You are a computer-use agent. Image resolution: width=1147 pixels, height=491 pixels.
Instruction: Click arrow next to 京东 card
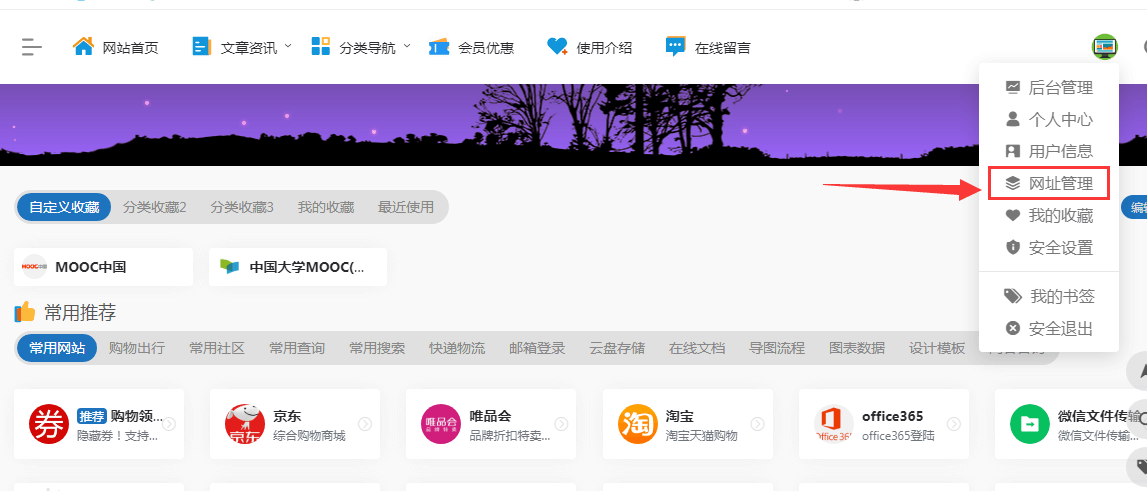(365, 424)
